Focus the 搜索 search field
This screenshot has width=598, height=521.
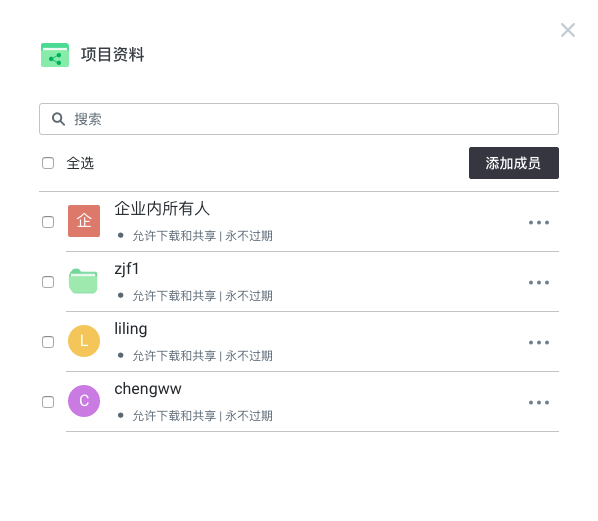click(299, 119)
